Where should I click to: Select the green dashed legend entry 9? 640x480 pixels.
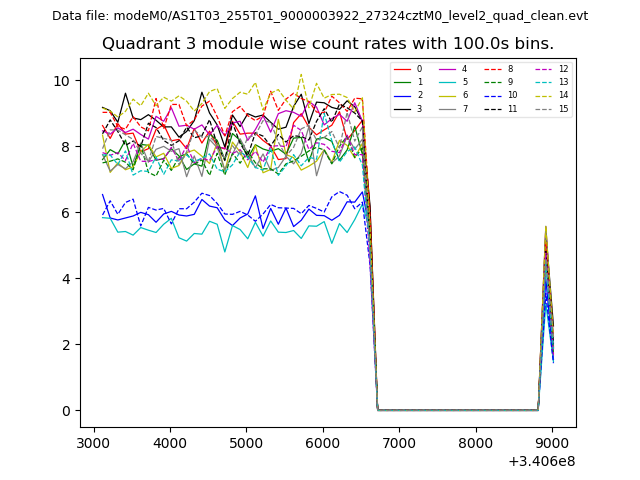(496, 82)
